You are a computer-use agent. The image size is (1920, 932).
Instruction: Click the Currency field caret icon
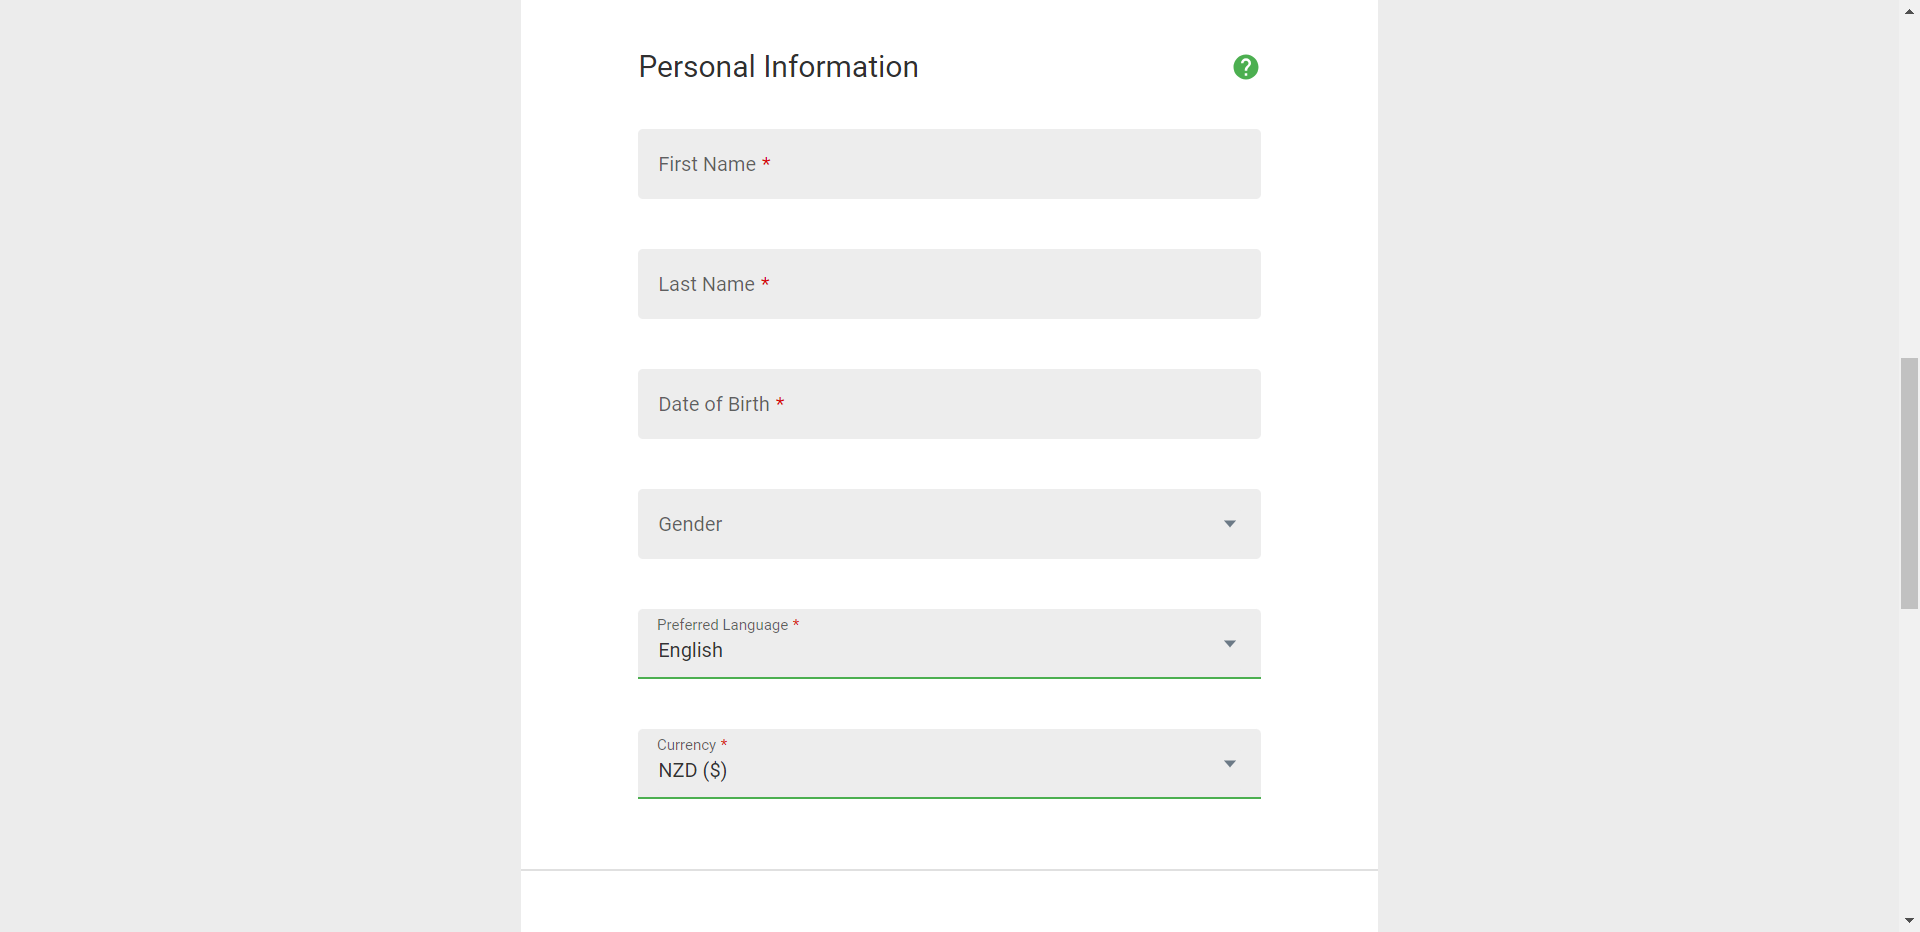(1230, 764)
